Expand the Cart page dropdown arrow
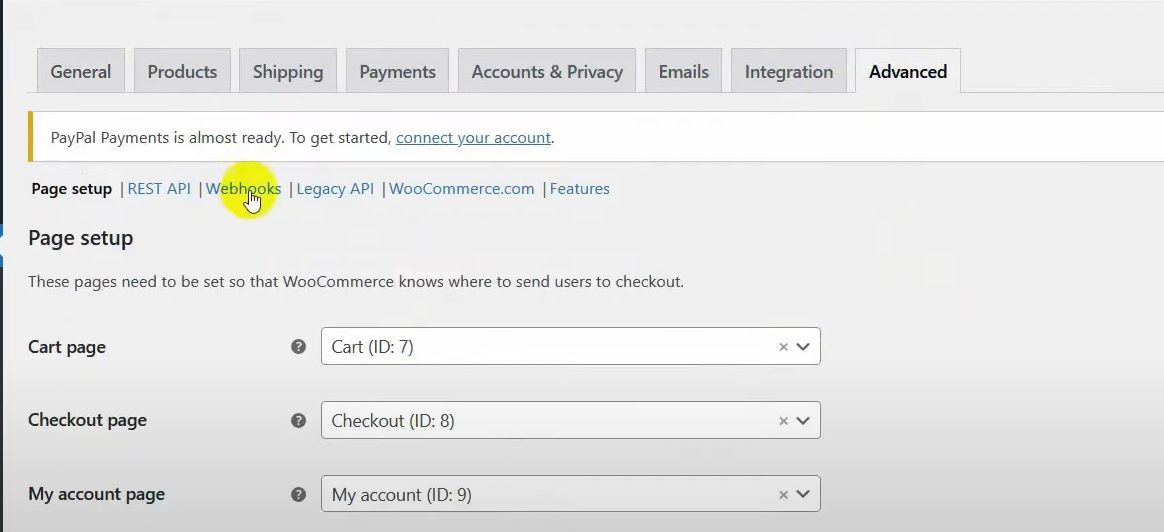The height and width of the screenshot is (532, 1164). click(x=802, y=347)
